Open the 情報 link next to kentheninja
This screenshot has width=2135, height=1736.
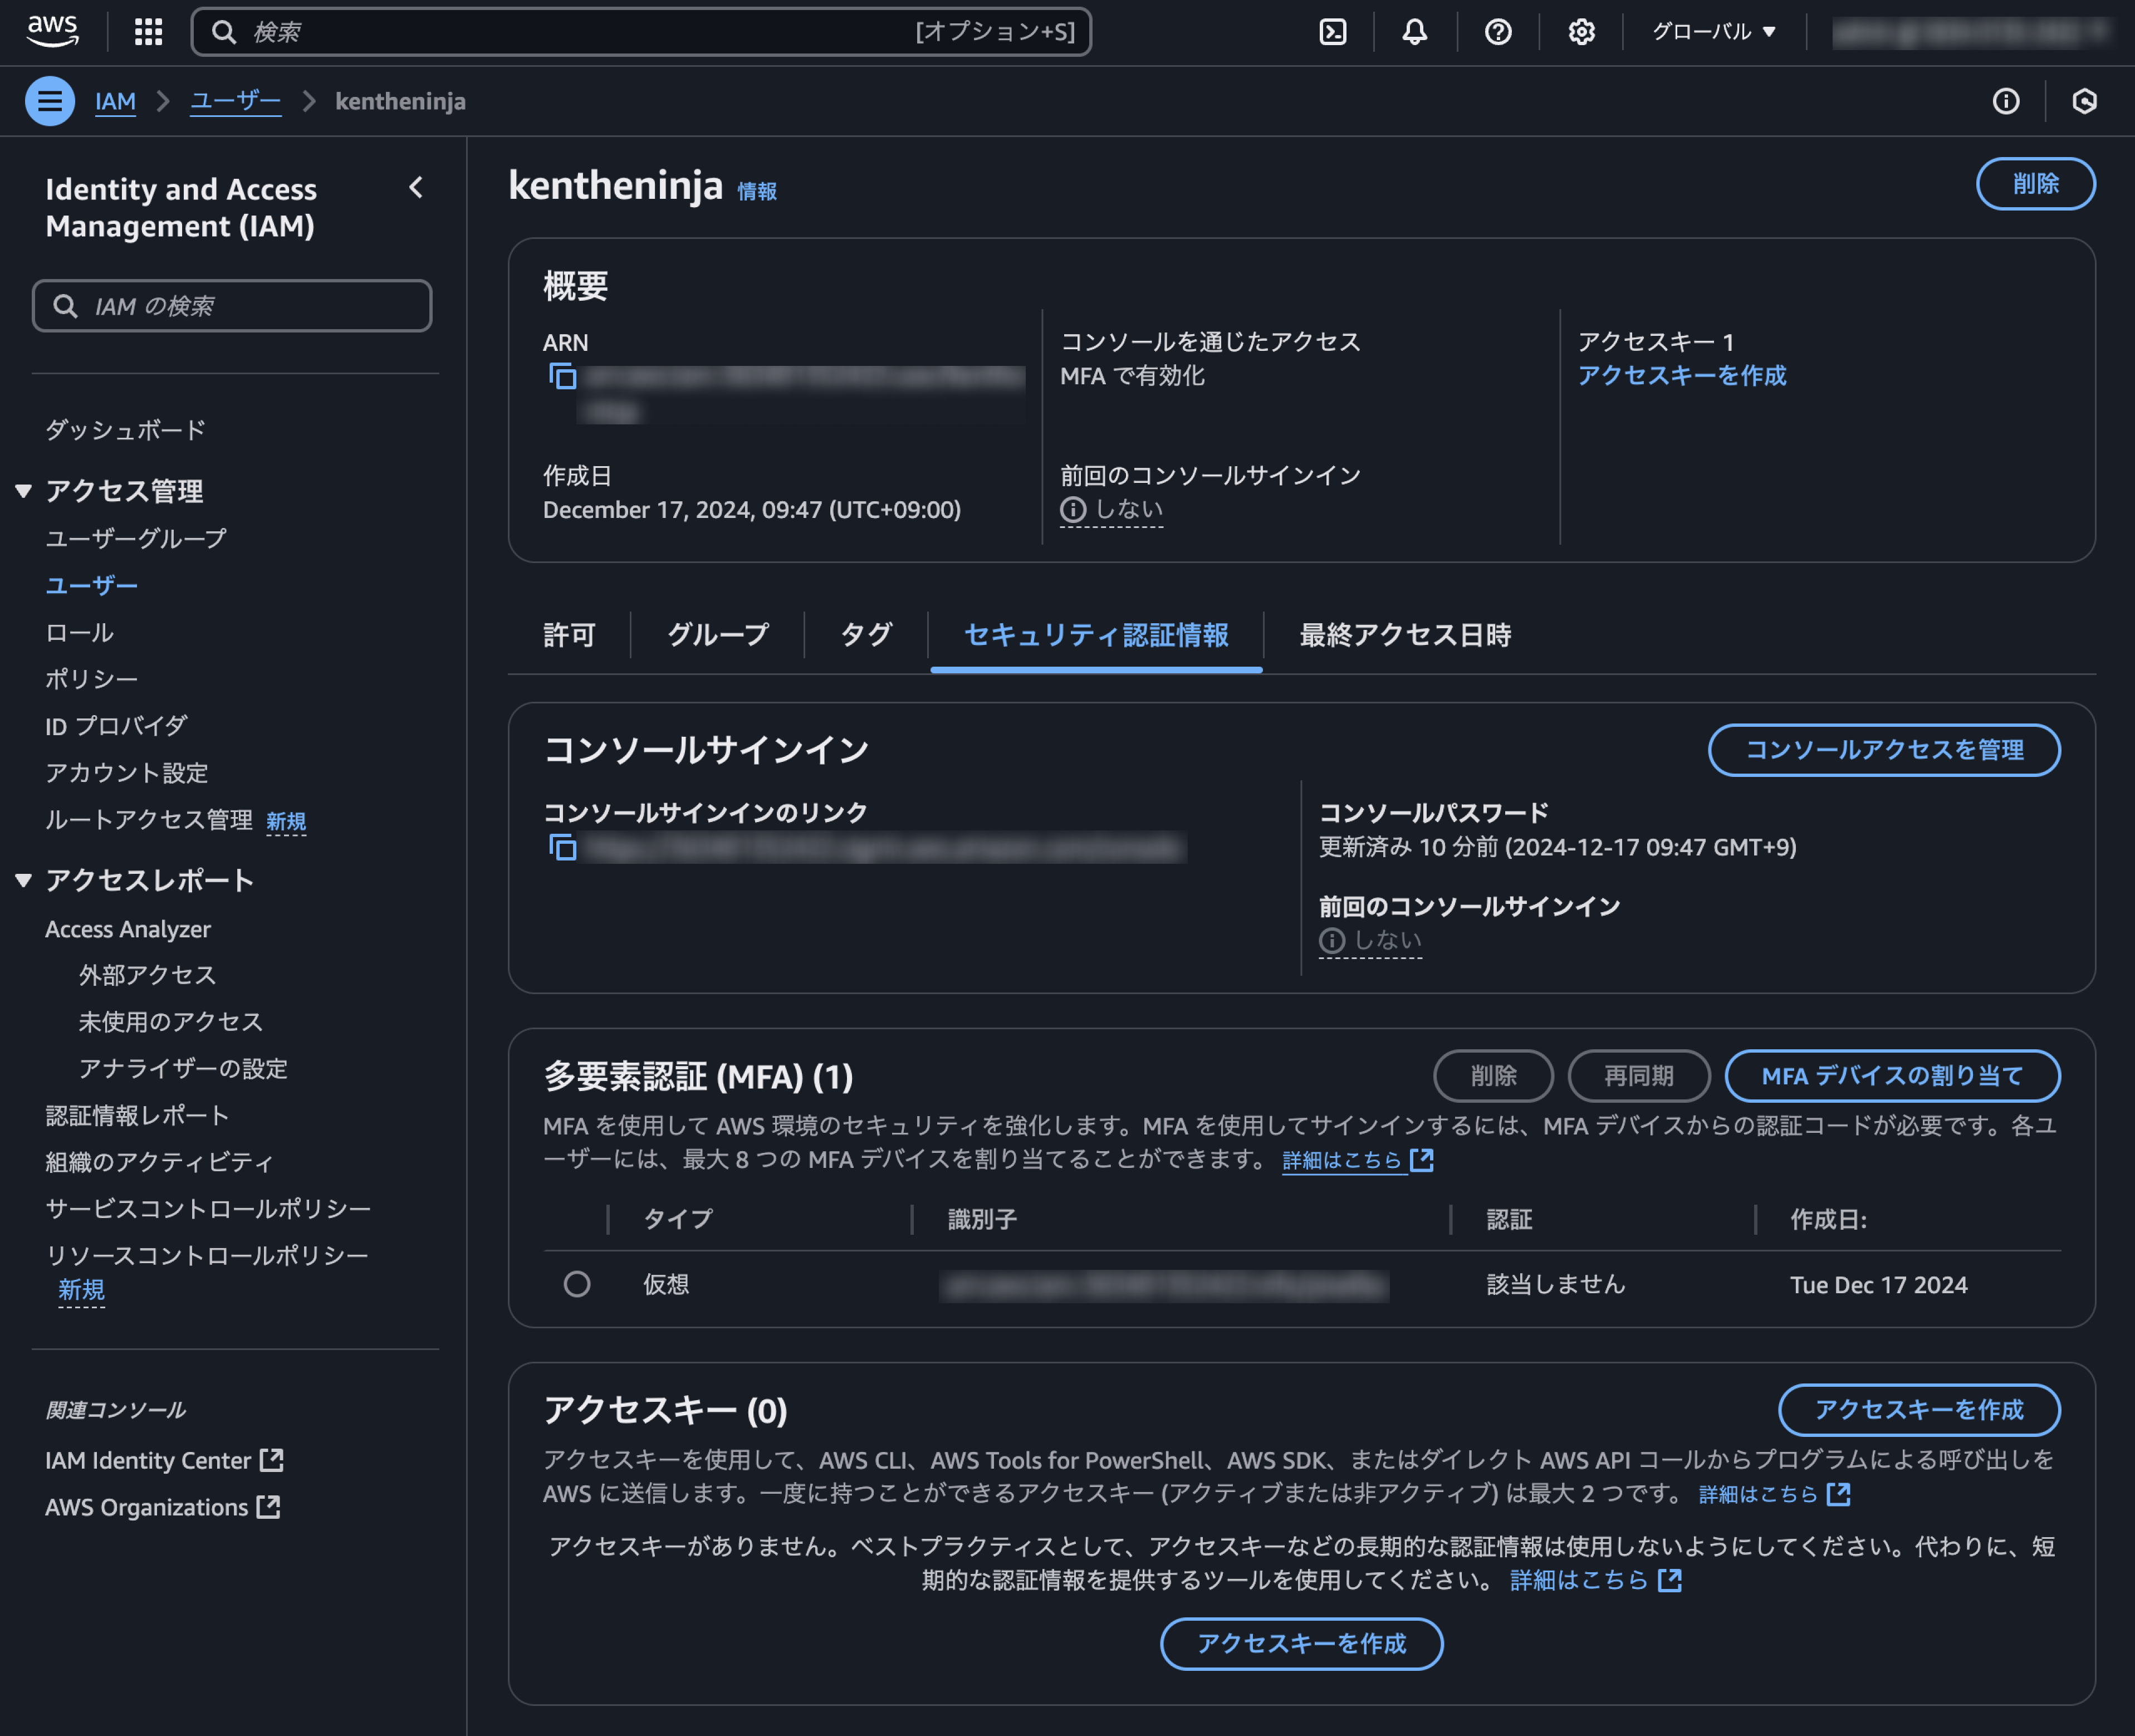[757, 191]
